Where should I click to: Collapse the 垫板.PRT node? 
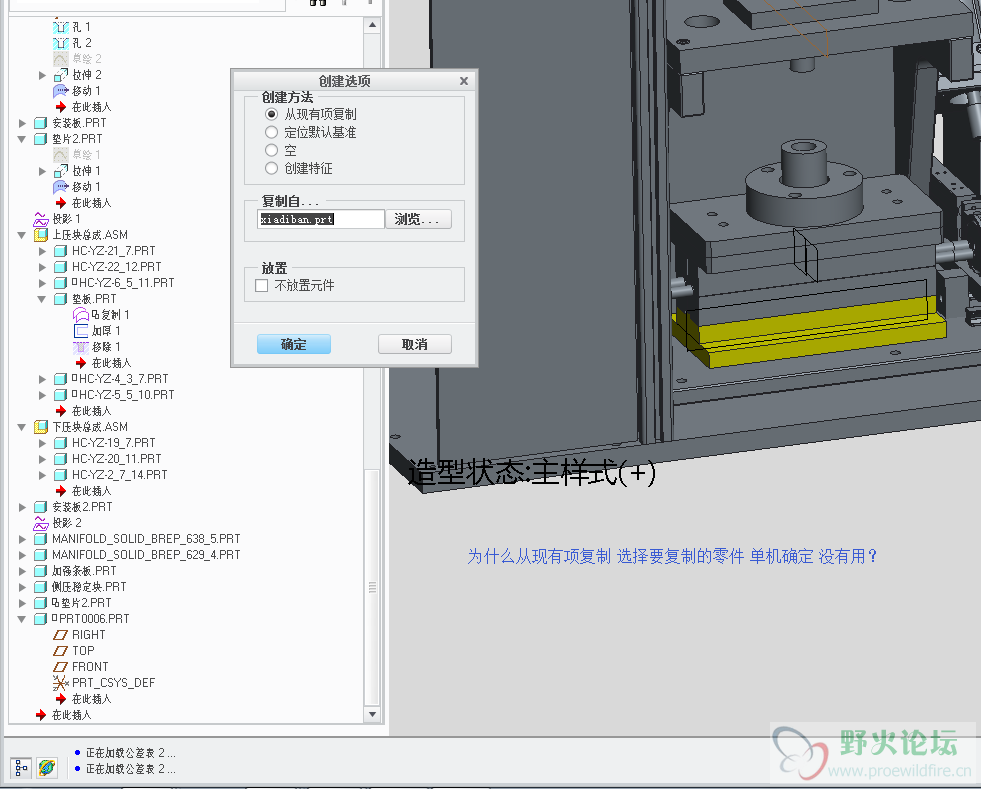coord(42,299)
